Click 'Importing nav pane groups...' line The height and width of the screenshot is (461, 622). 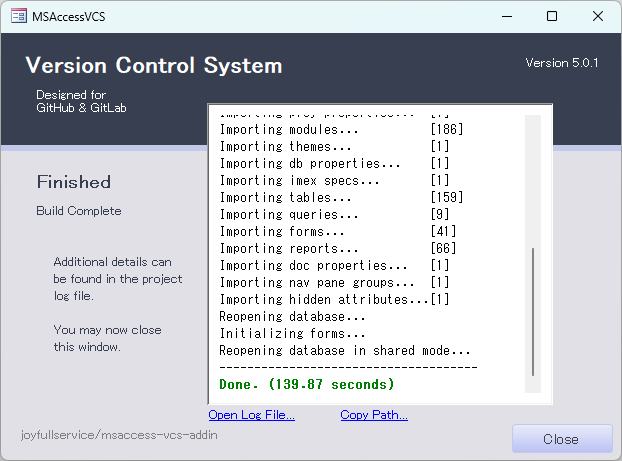point(334,282)
